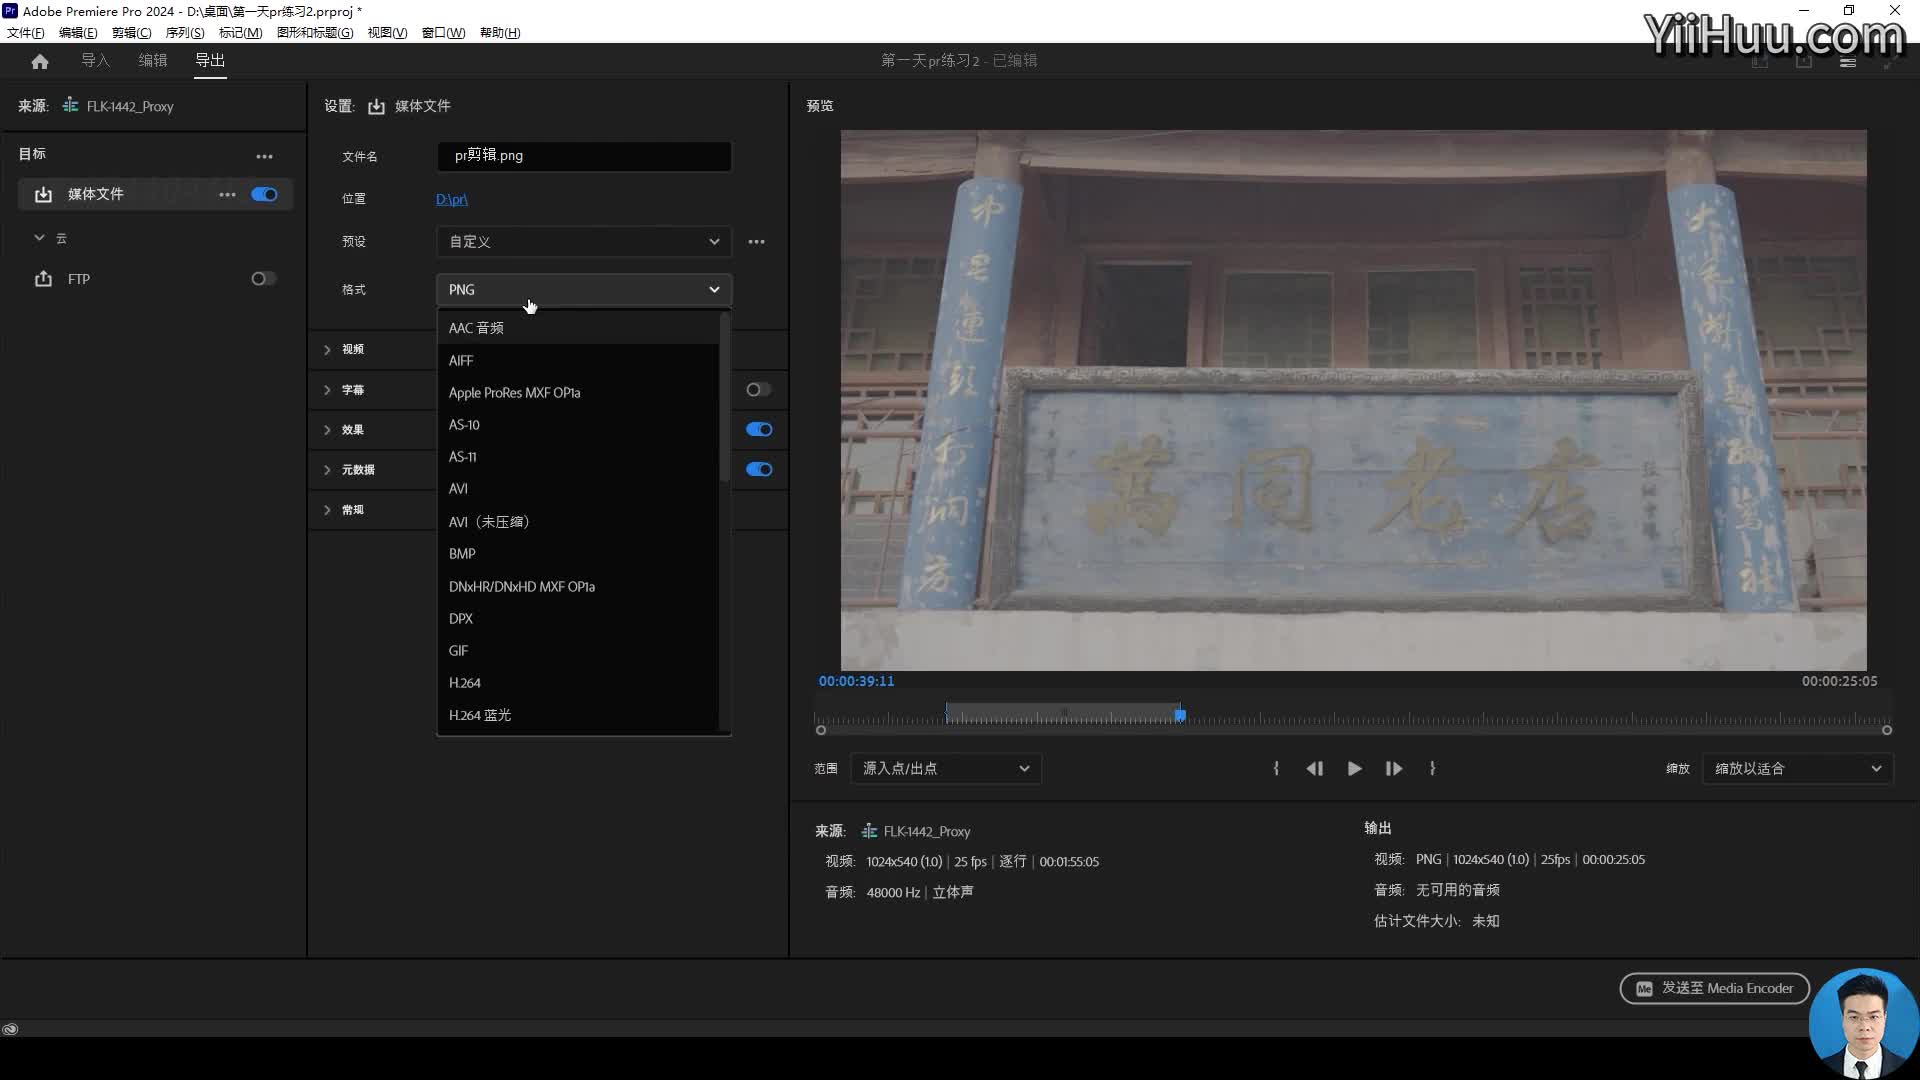The height and width of the screenshot is (1080, 1920).
Task: Open the preset dropdown 自定义
Action: coord(584,242)
